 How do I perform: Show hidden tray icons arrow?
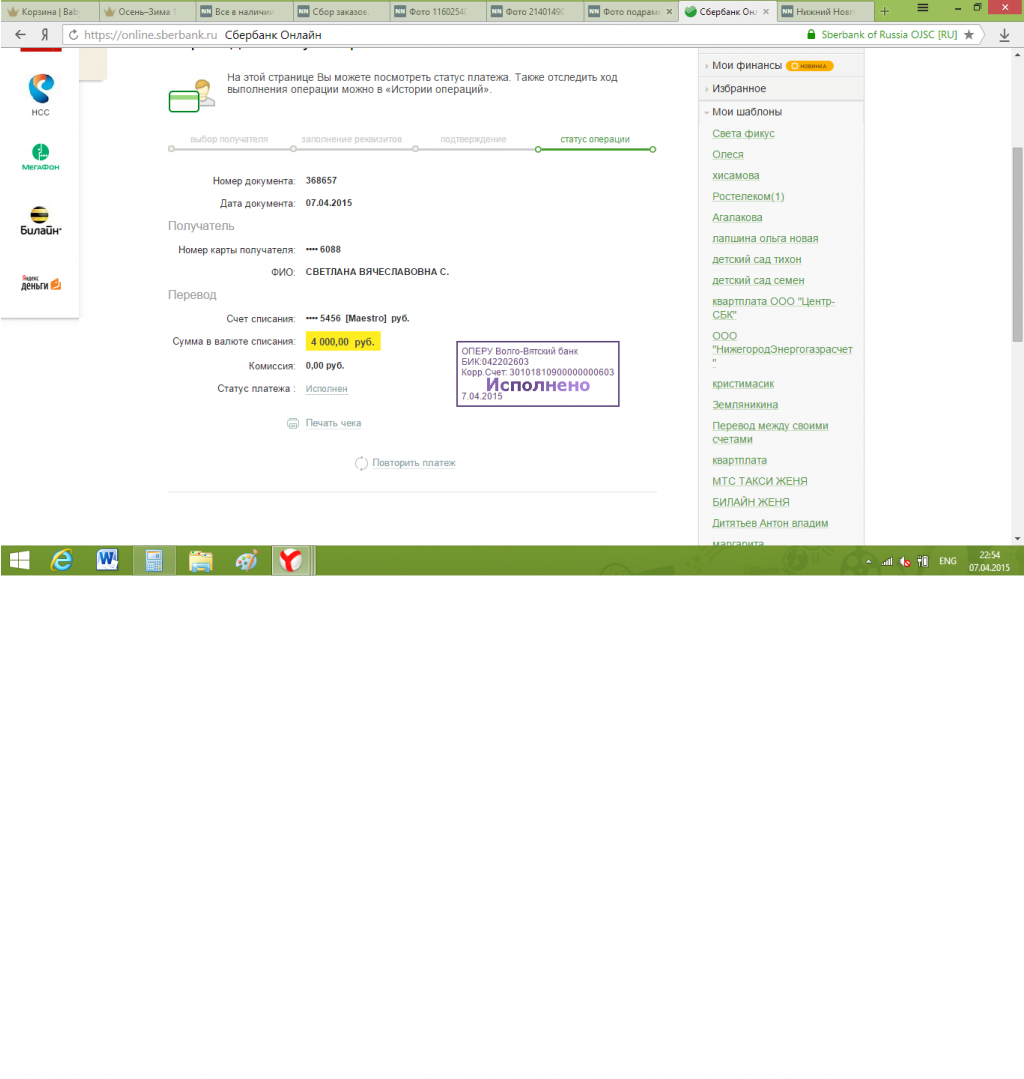868,562
